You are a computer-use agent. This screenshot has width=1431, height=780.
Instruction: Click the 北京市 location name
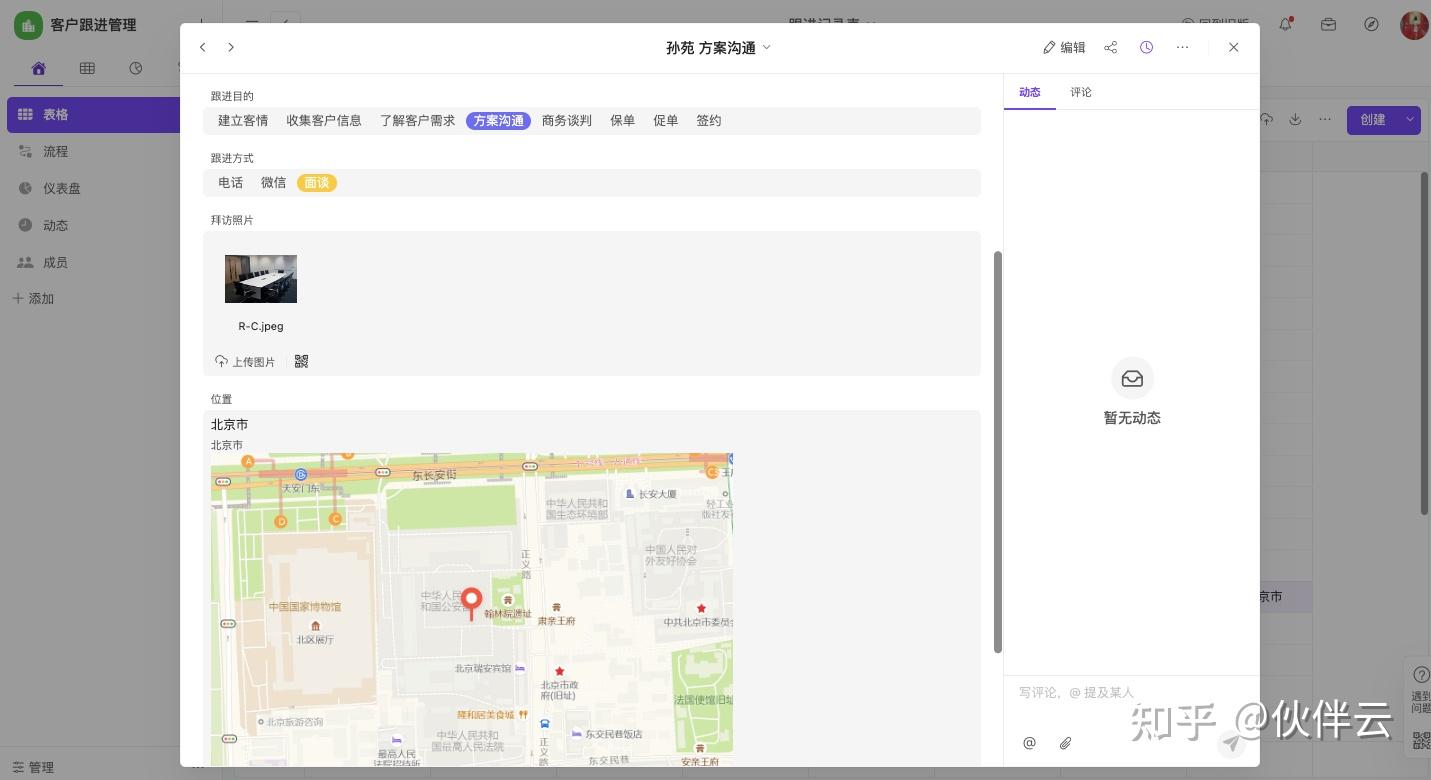tap(230, 425)
